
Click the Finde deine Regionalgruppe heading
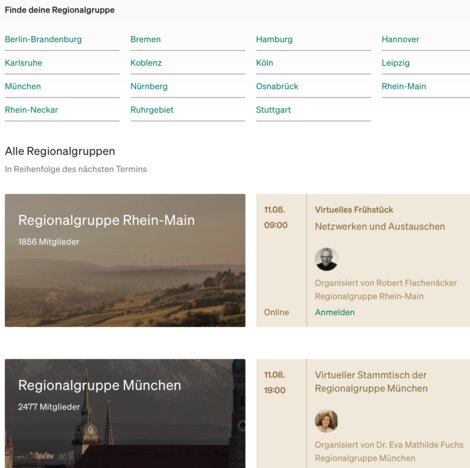click(x=60, y=10)
